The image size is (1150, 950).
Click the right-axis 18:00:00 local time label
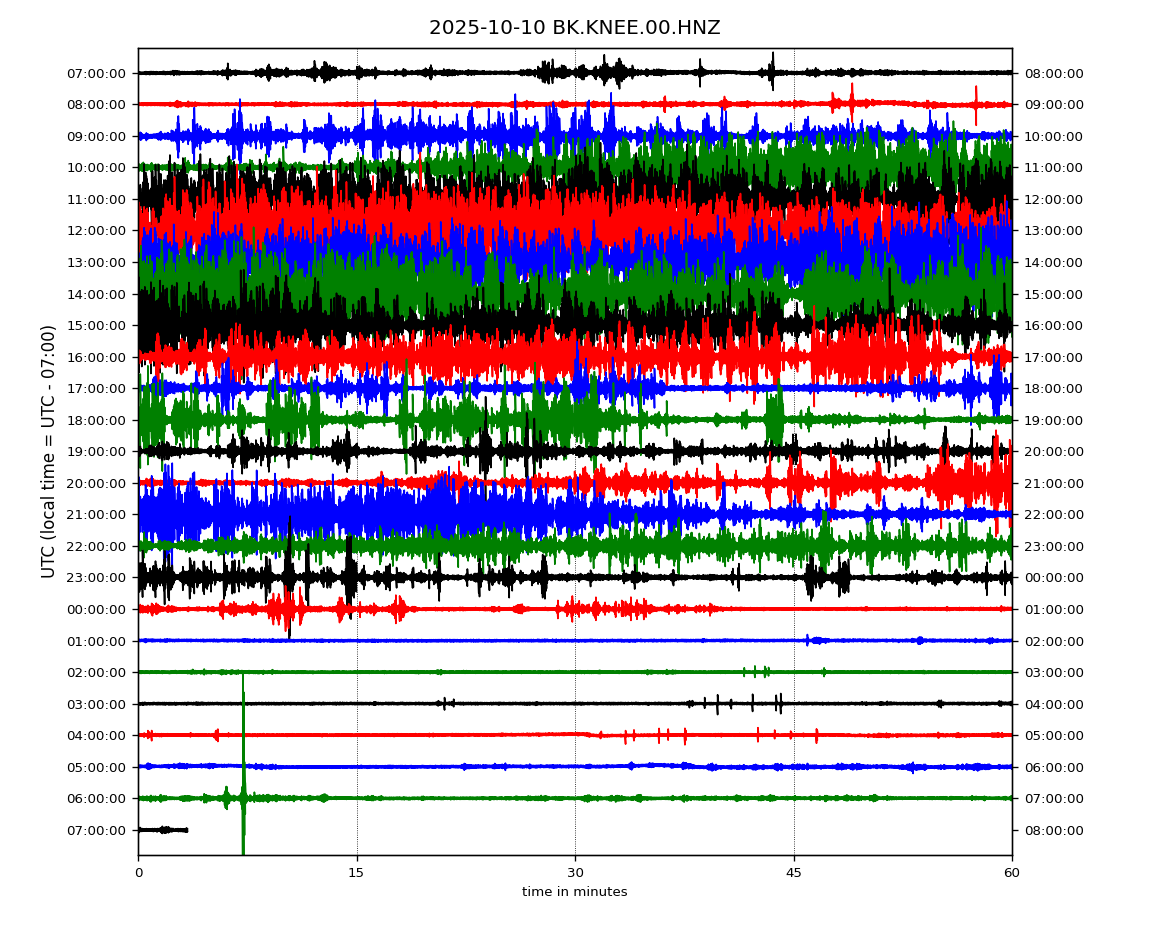[1054, 388]
